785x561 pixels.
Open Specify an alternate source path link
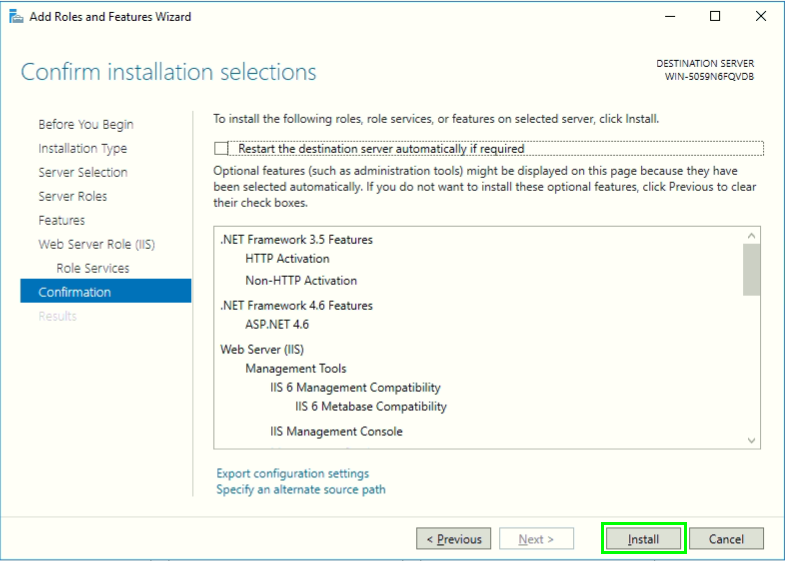click(301, 489)
